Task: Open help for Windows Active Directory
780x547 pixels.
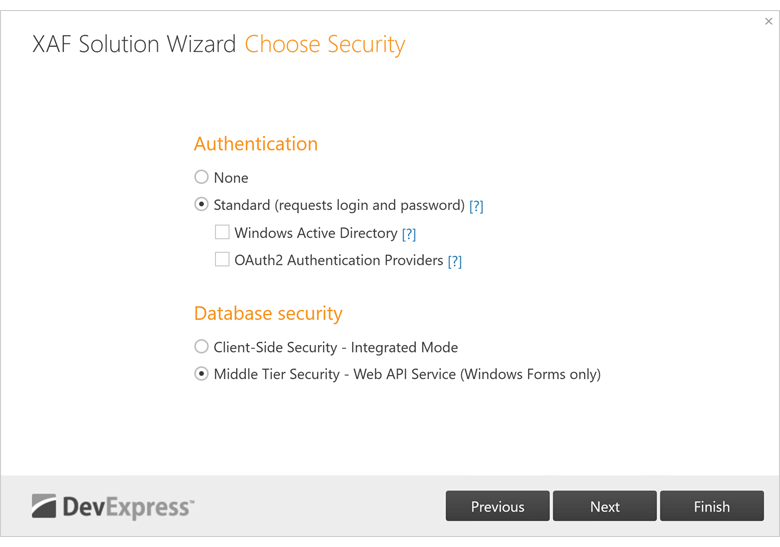Action: (408, 234)
